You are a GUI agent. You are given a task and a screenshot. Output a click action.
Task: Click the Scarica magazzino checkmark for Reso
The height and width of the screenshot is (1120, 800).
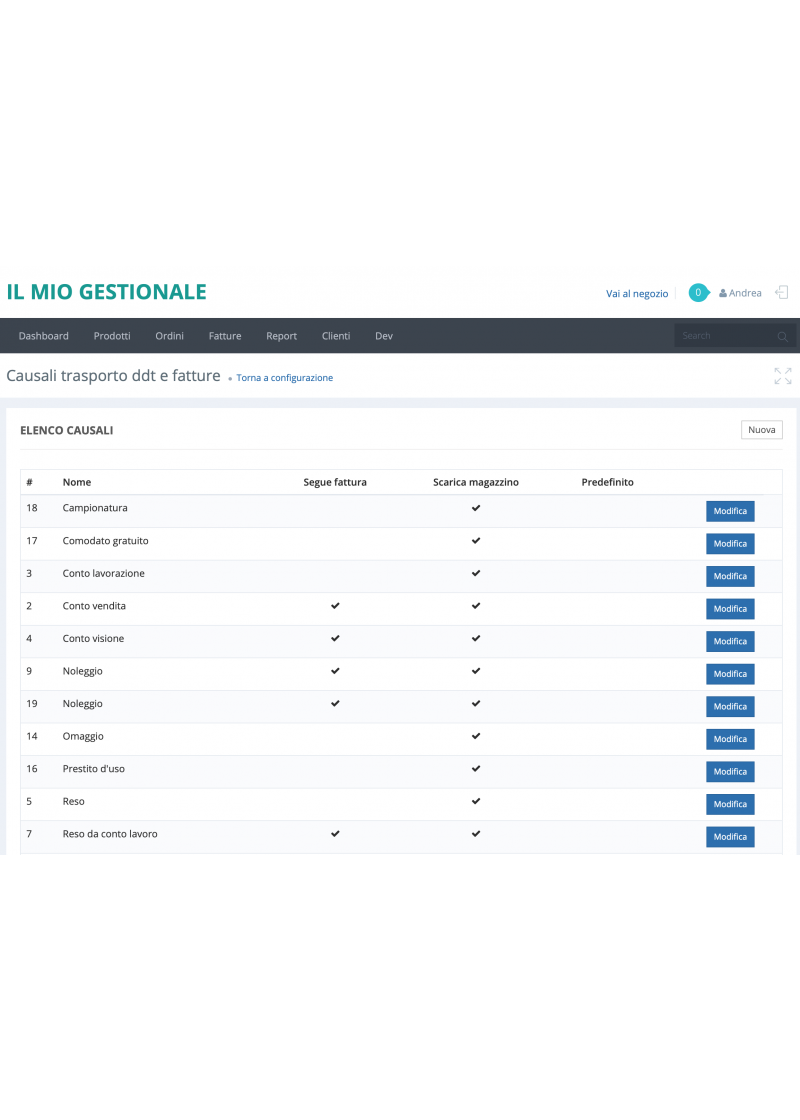click(x=476, y=801)
